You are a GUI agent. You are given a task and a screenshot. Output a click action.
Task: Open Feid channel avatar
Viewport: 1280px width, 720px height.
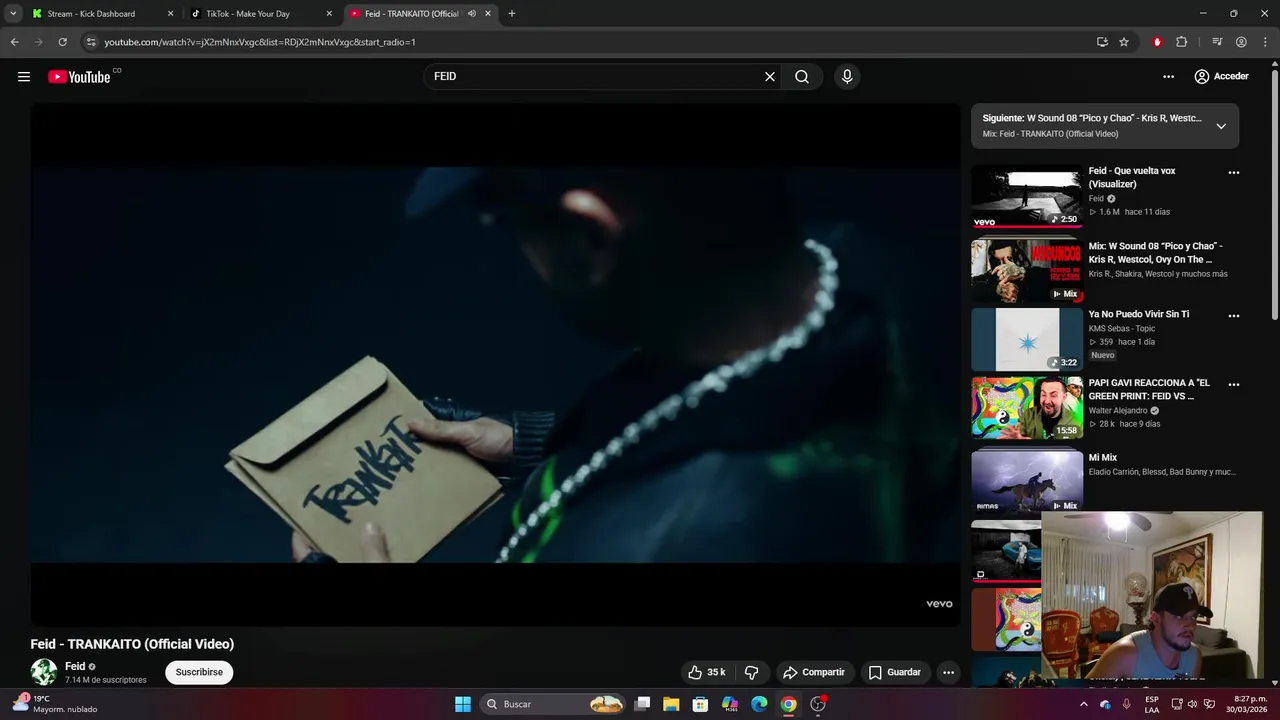(44, 672)
